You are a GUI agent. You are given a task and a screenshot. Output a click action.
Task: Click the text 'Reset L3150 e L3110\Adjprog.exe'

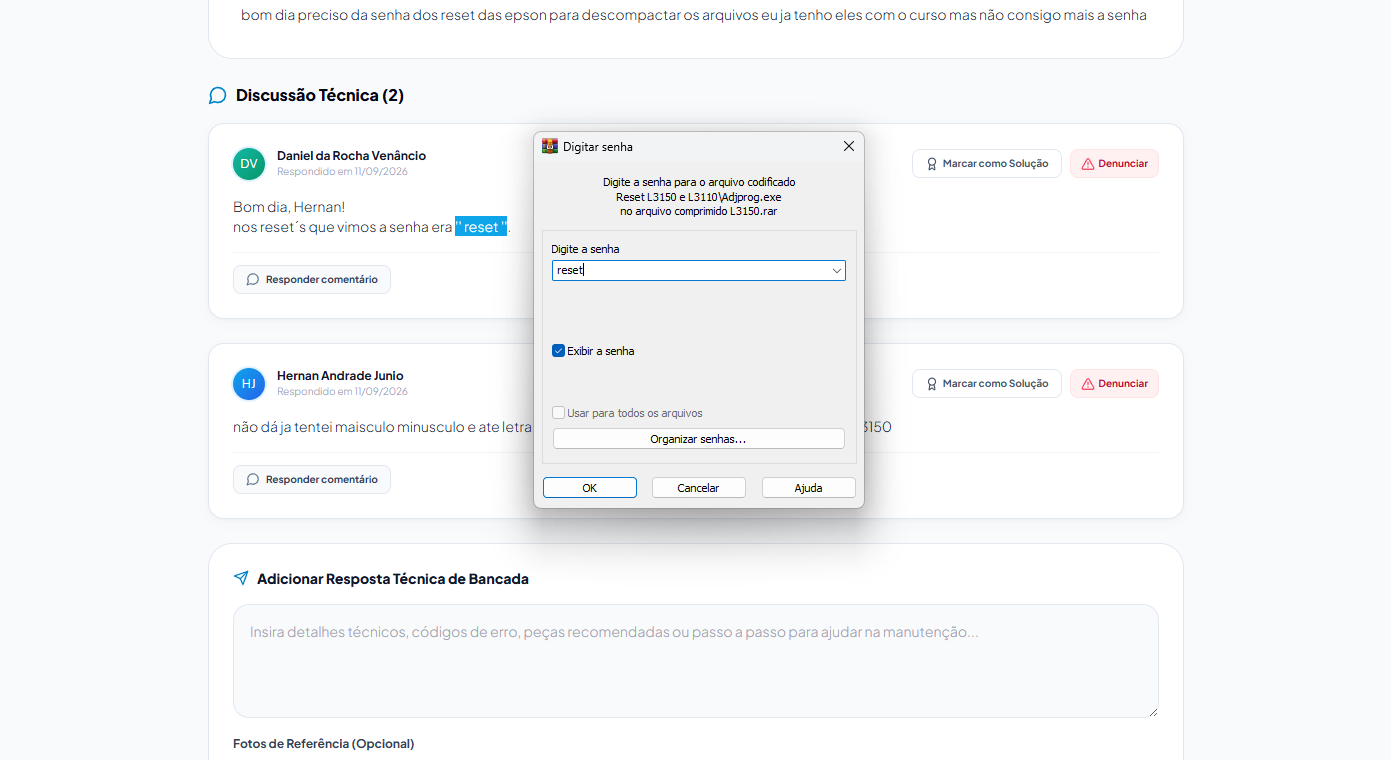699,197
